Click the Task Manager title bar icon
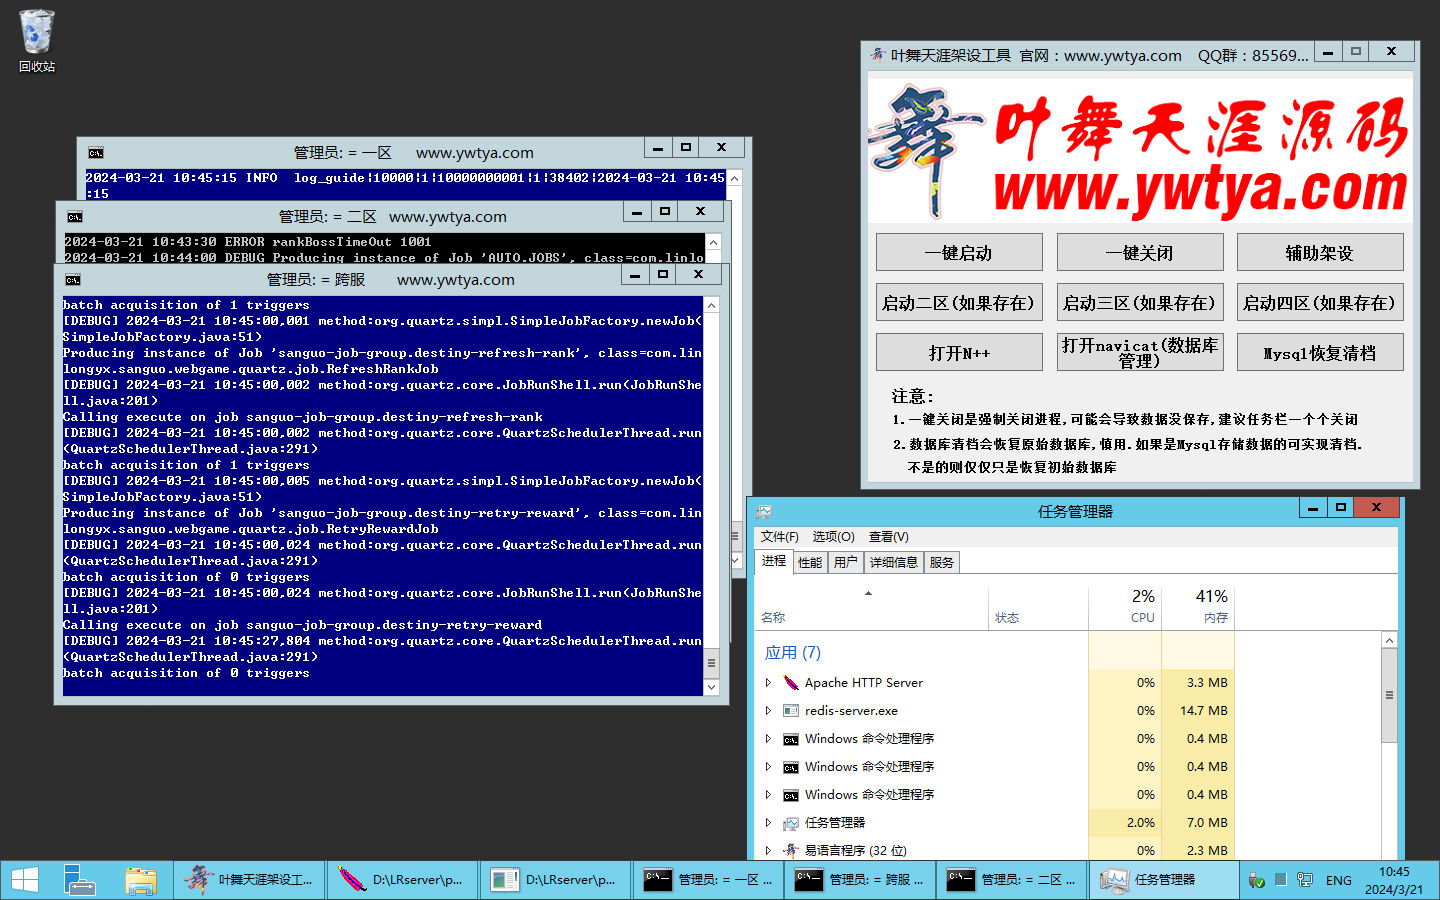Viewport: 1440px width, 900px height. tap(764, 511)
